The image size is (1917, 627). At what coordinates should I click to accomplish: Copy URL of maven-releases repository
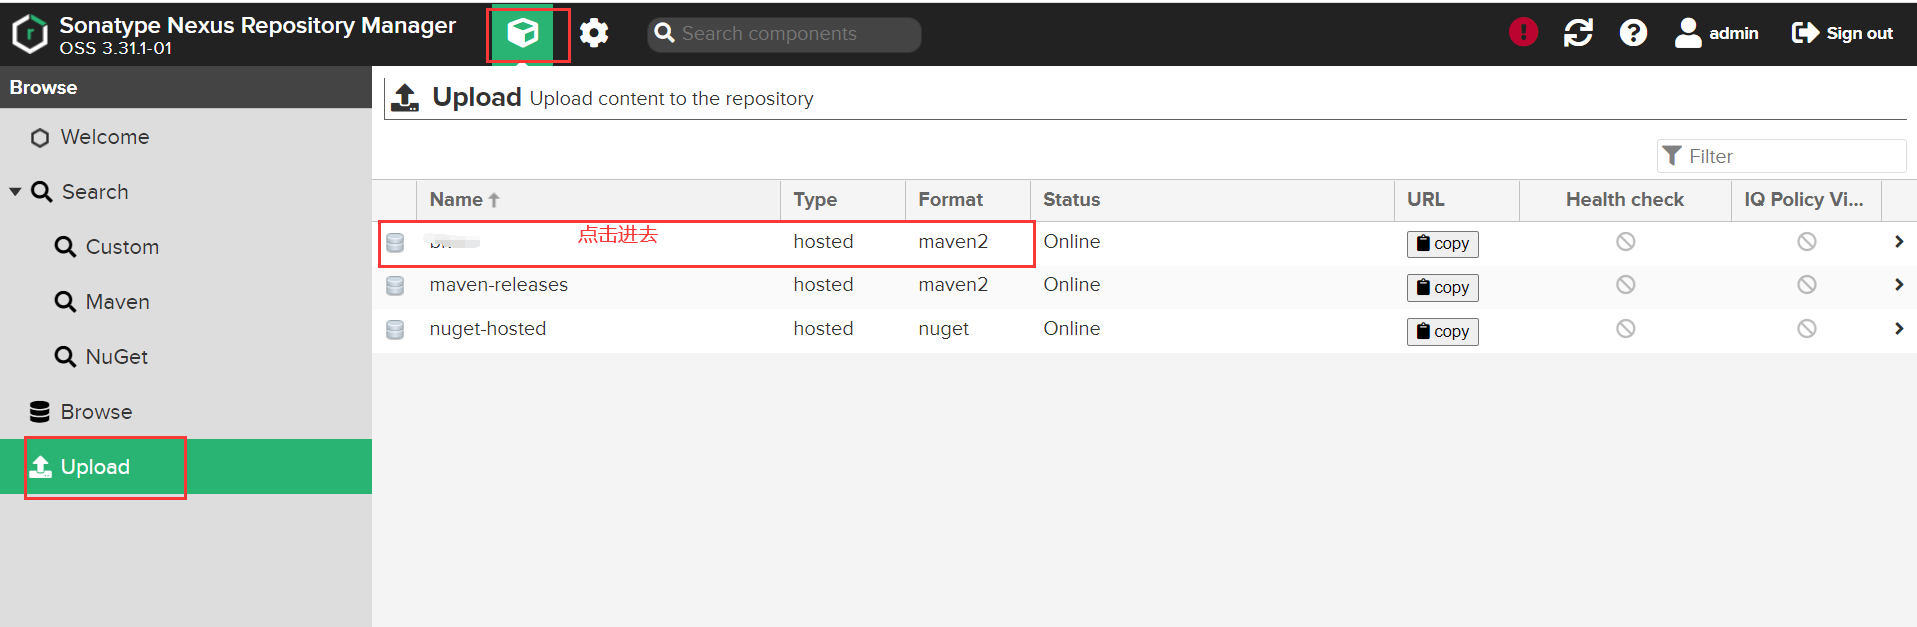(1442, 288)
